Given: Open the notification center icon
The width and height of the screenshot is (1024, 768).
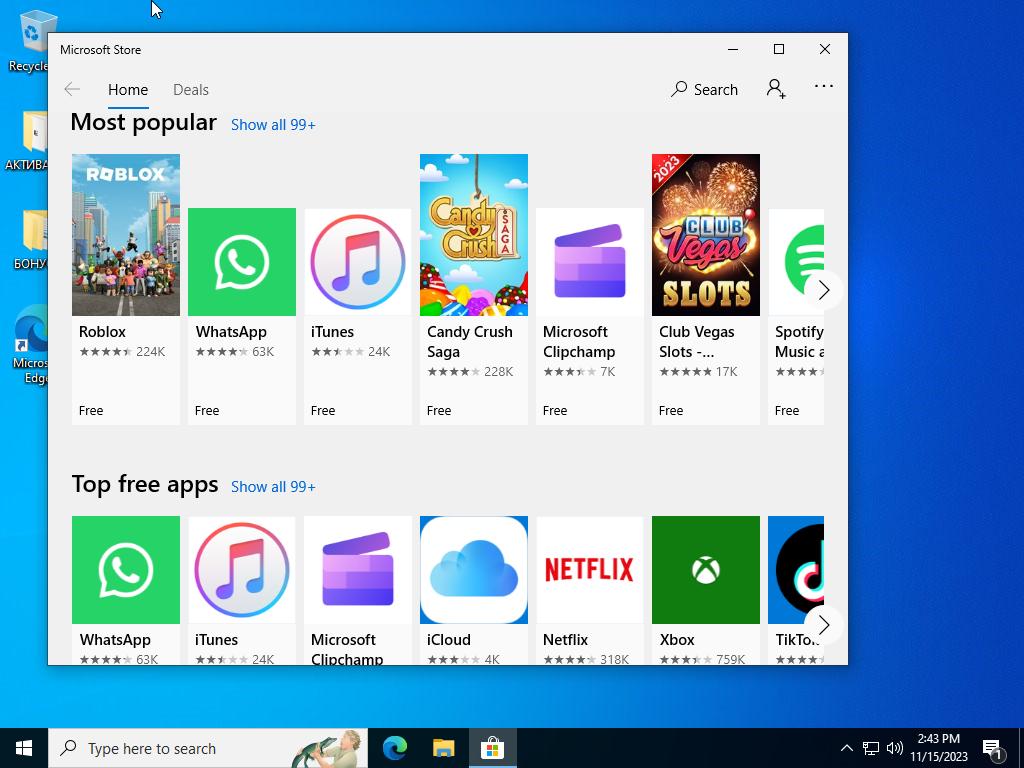Looking at the screenshot, I should pos(993,748).
